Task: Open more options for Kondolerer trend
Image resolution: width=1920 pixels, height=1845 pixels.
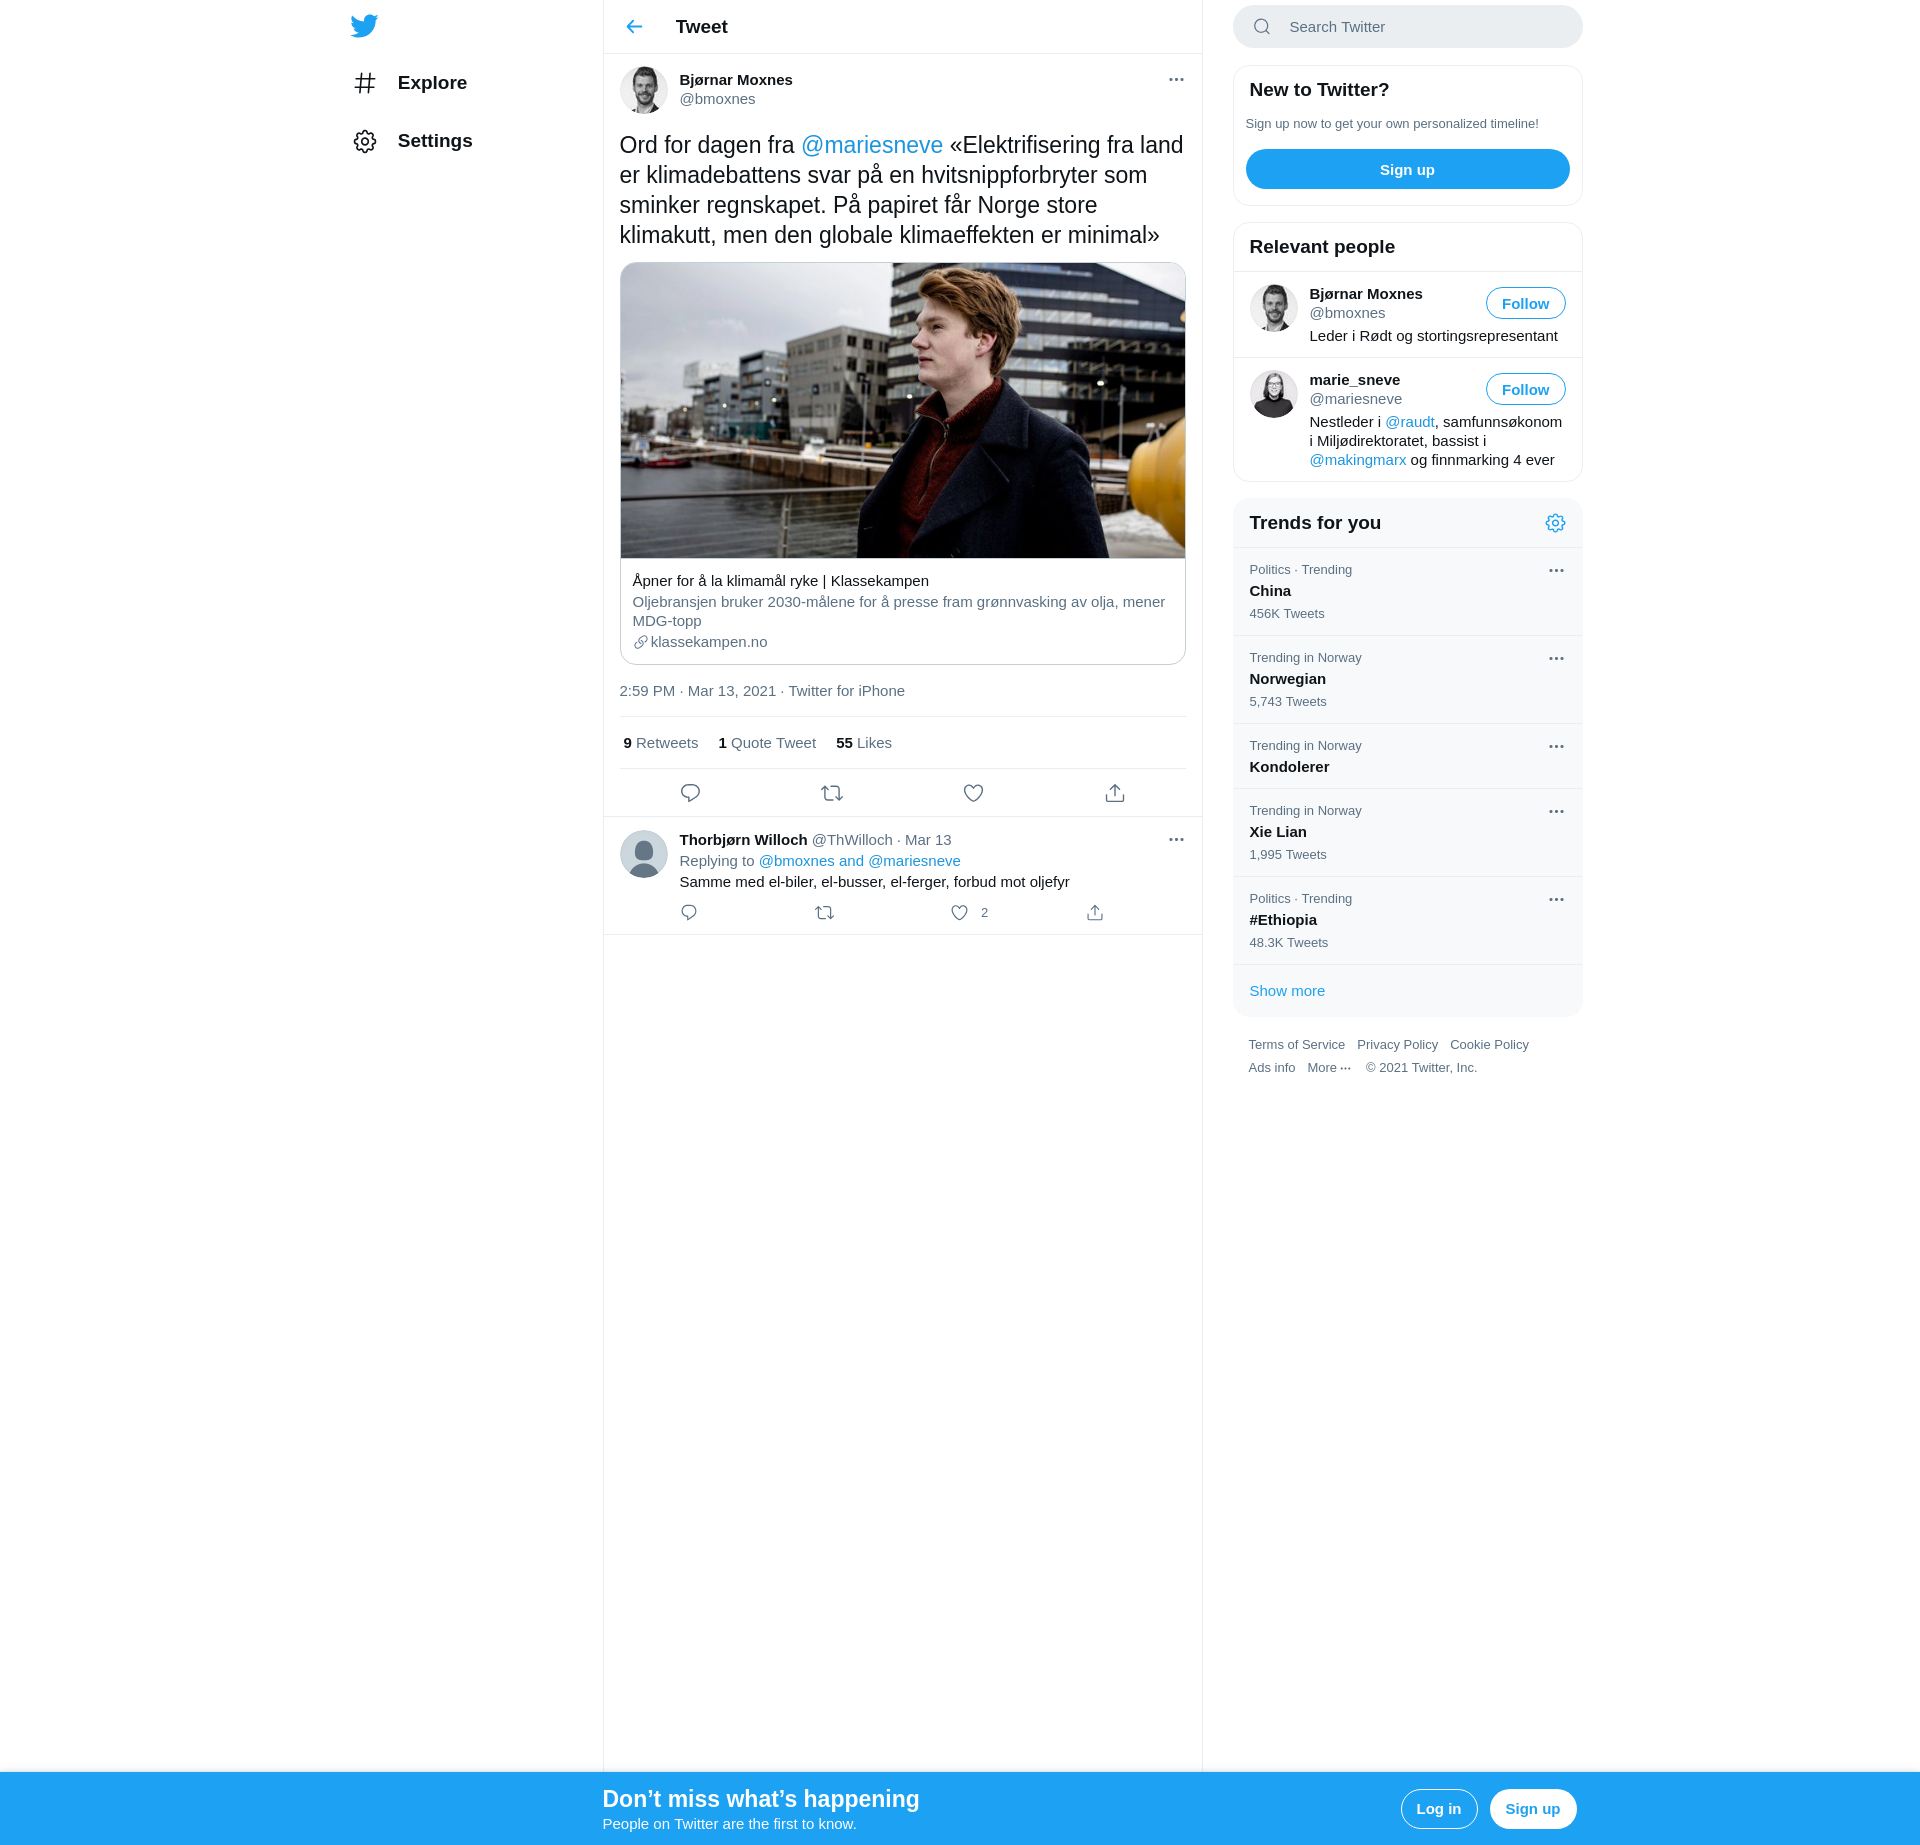Action: 1556,747
